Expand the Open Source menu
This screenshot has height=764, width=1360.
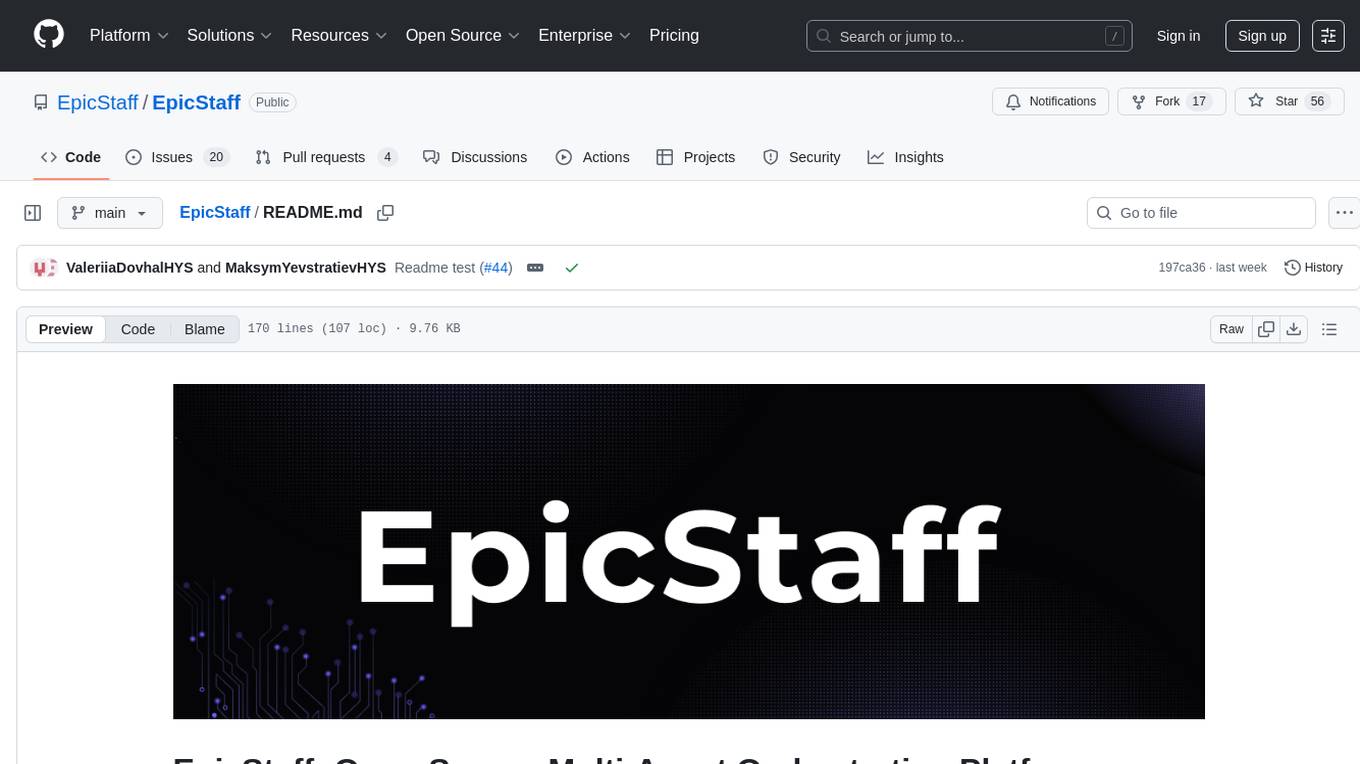463,35
